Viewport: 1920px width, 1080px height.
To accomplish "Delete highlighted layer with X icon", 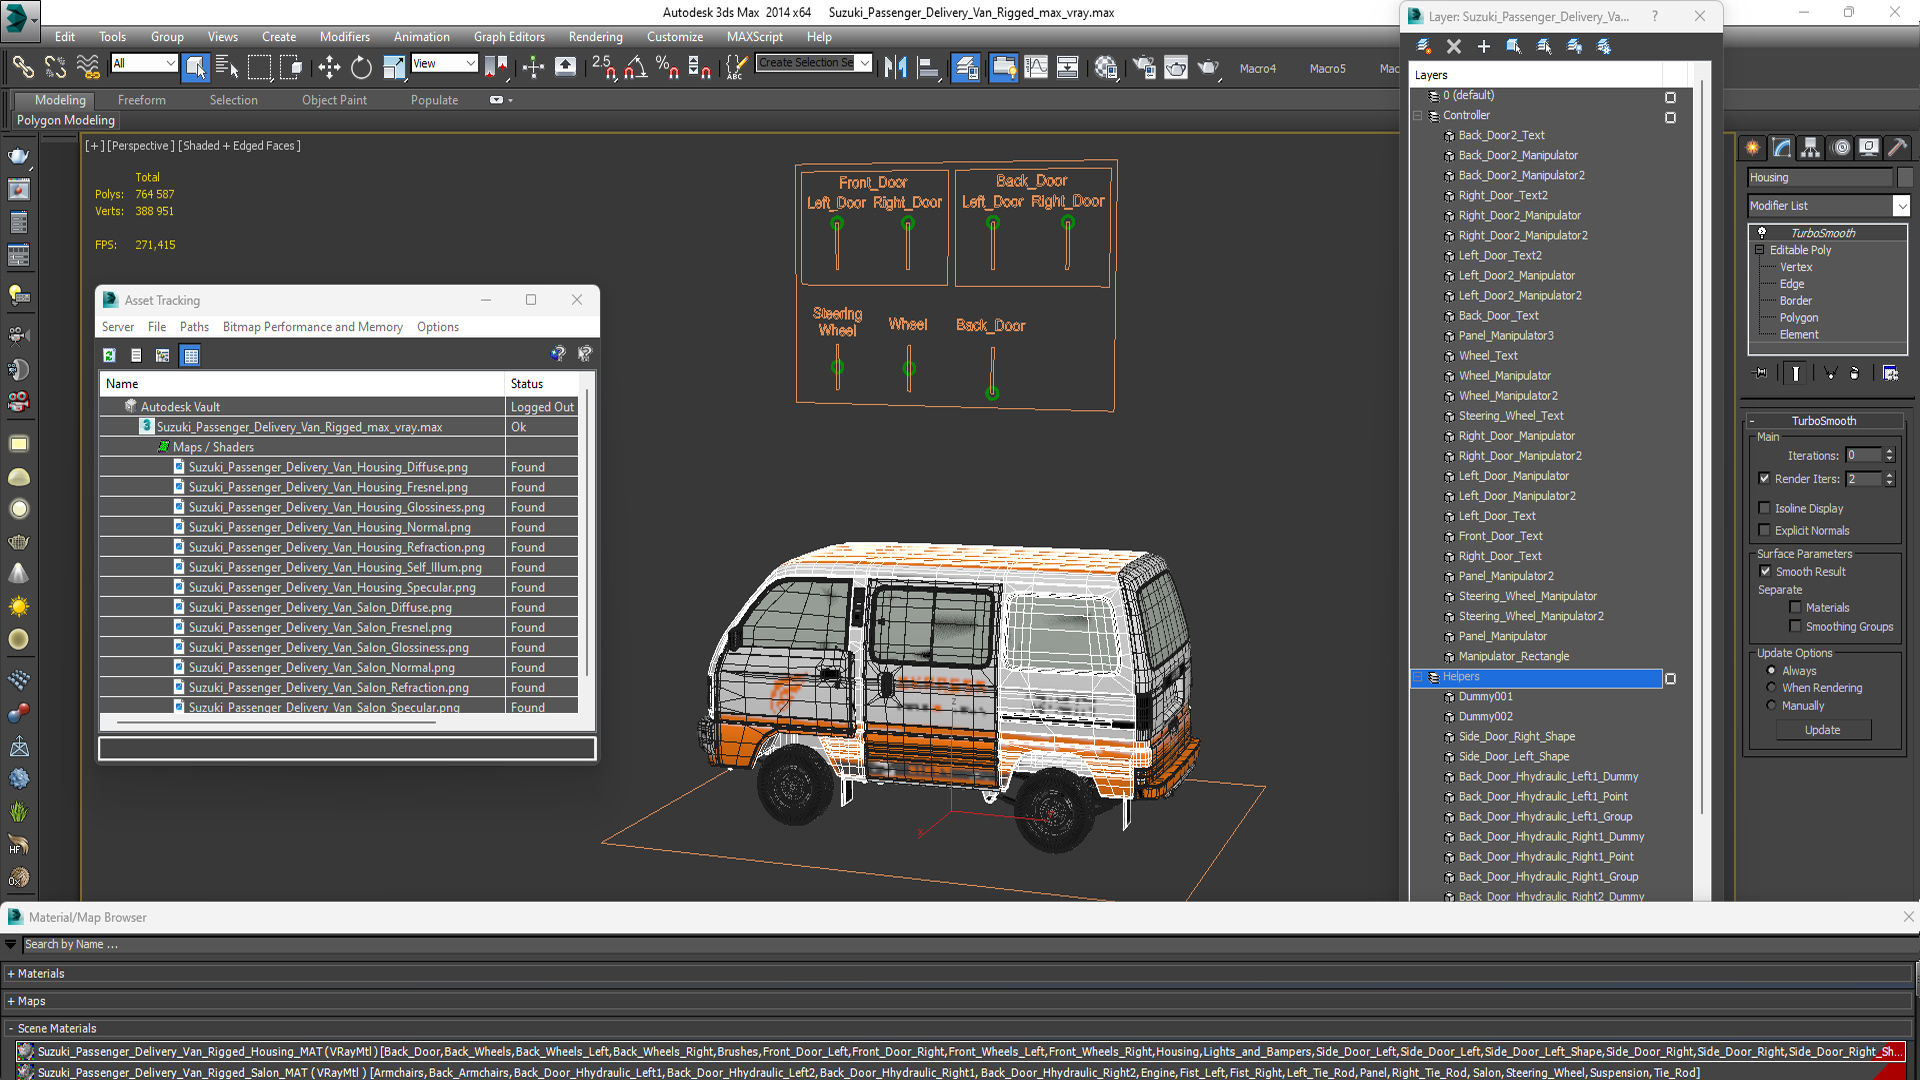I will tap(1454, 46).
